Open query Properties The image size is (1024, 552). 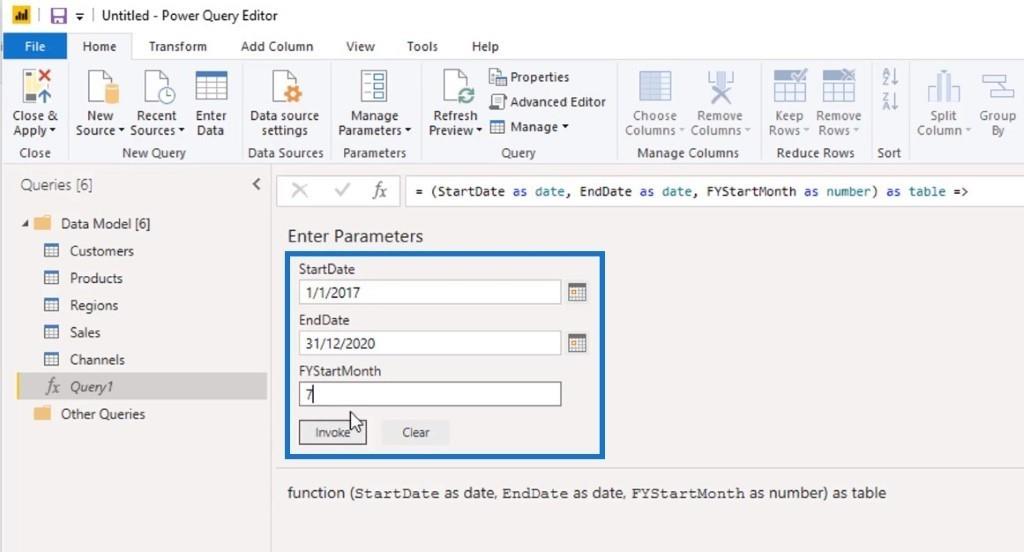(x=529, y=77)
